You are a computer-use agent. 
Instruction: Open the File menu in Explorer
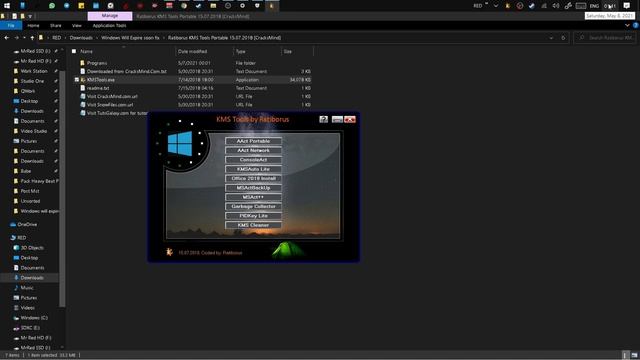pyautogui.click(x=11, y=25)
